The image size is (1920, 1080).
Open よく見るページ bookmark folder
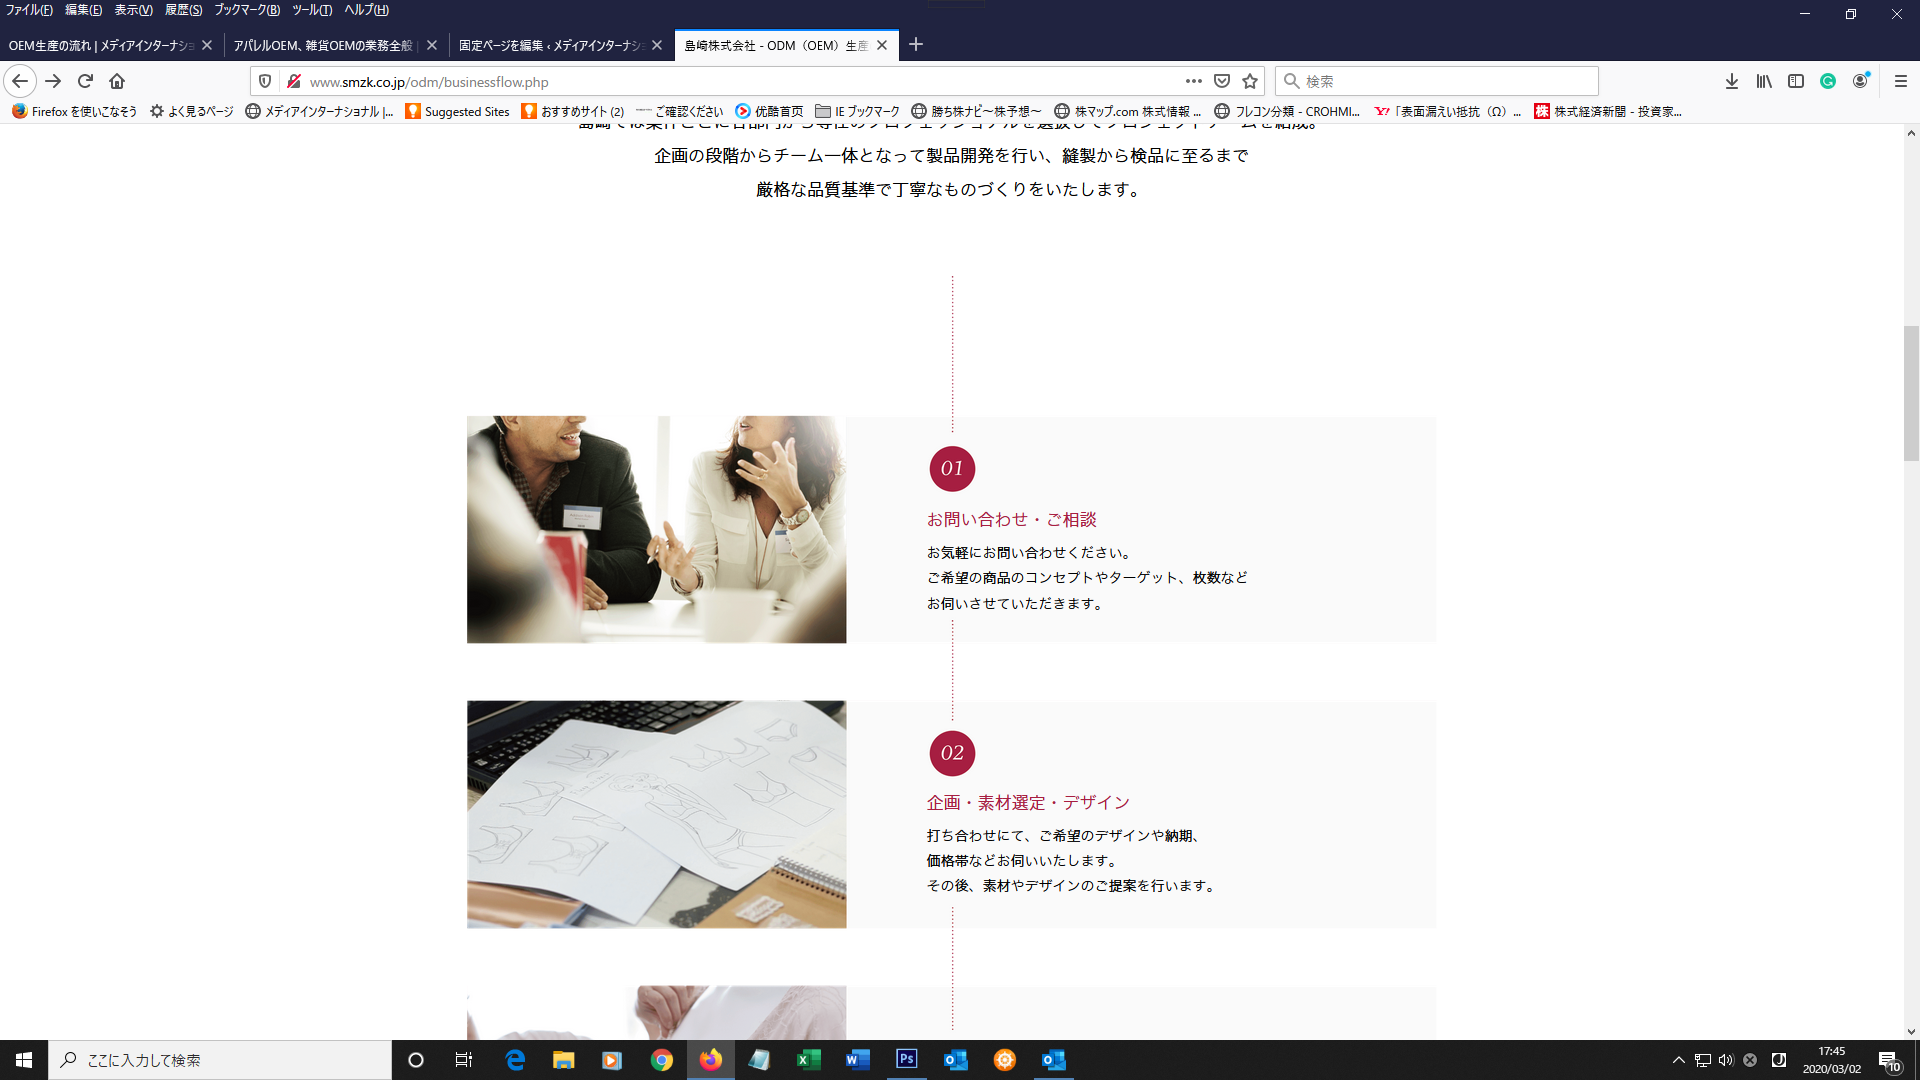[x=191, y=111]
